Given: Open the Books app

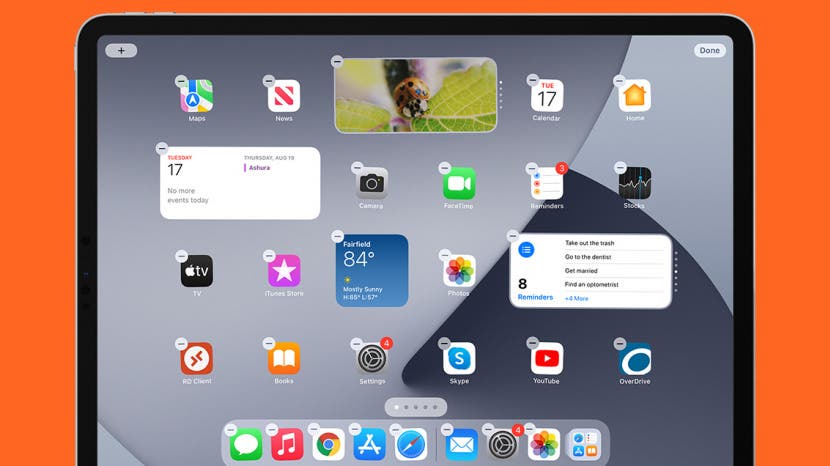Looking at the screenshot, I should click(284, 359).
